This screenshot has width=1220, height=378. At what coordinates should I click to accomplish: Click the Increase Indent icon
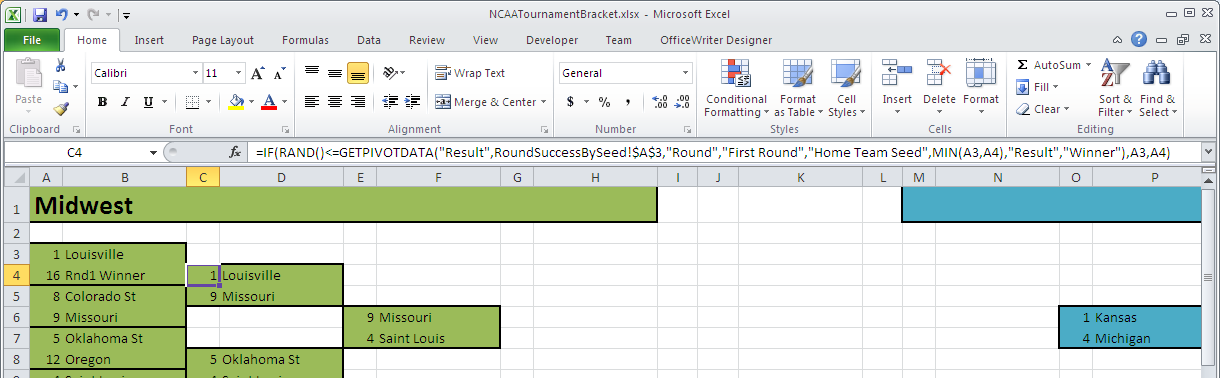[411, 101]
